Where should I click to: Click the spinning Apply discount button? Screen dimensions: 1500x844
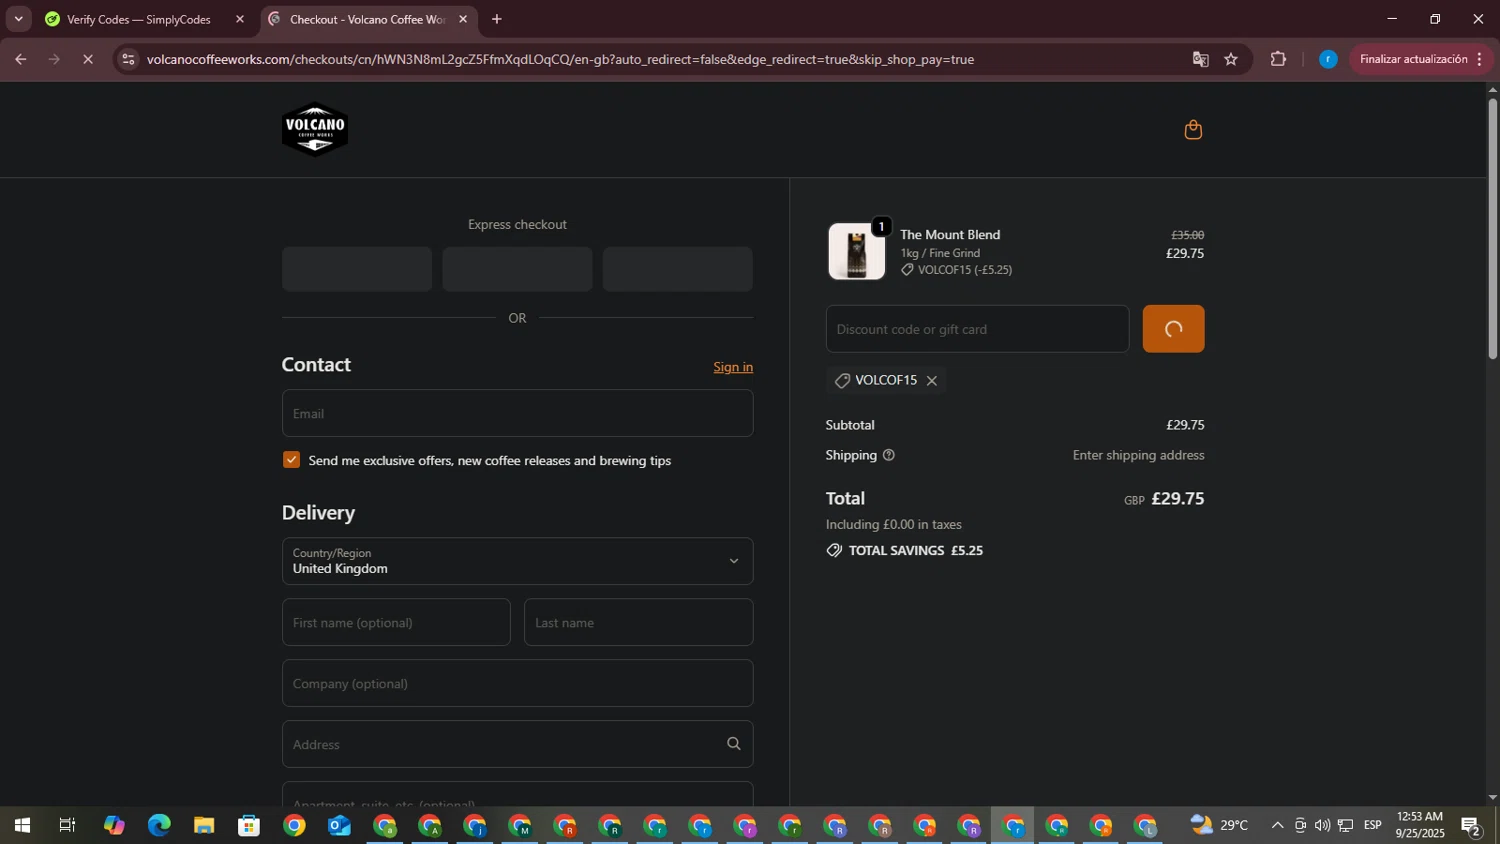point(1173,329)
